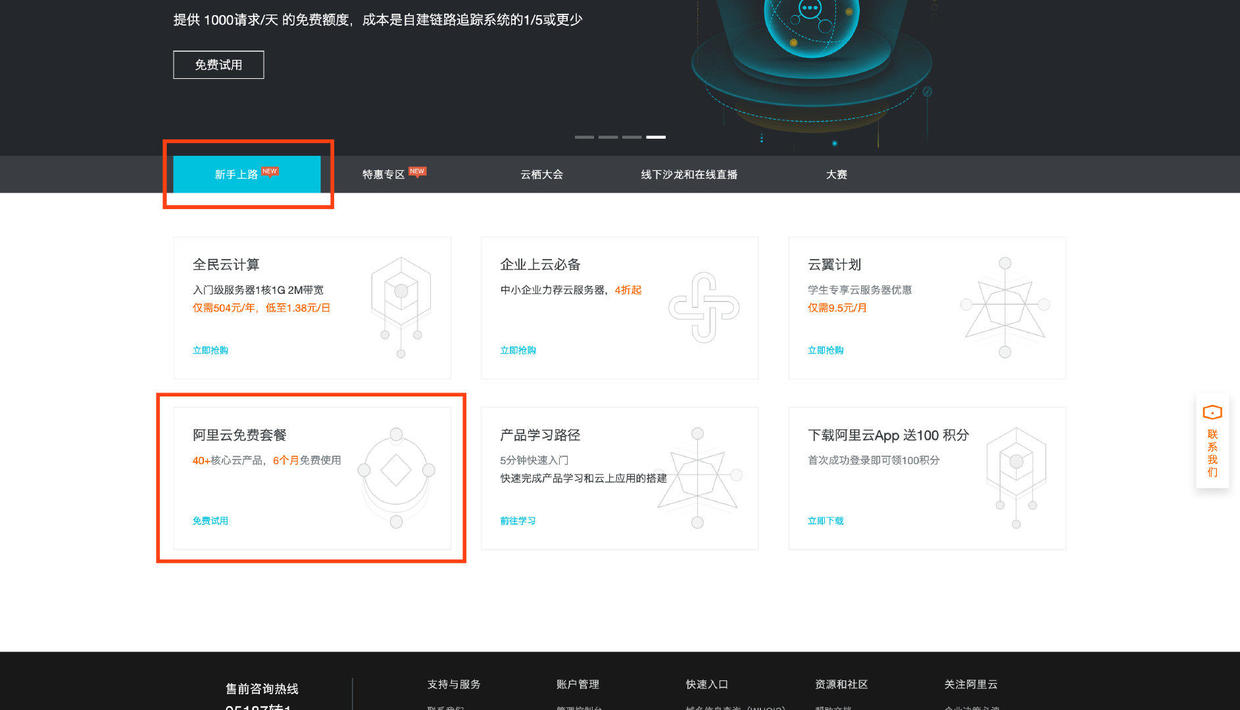
Task: Click the 前往学习 link
Action: click(518, 521)
